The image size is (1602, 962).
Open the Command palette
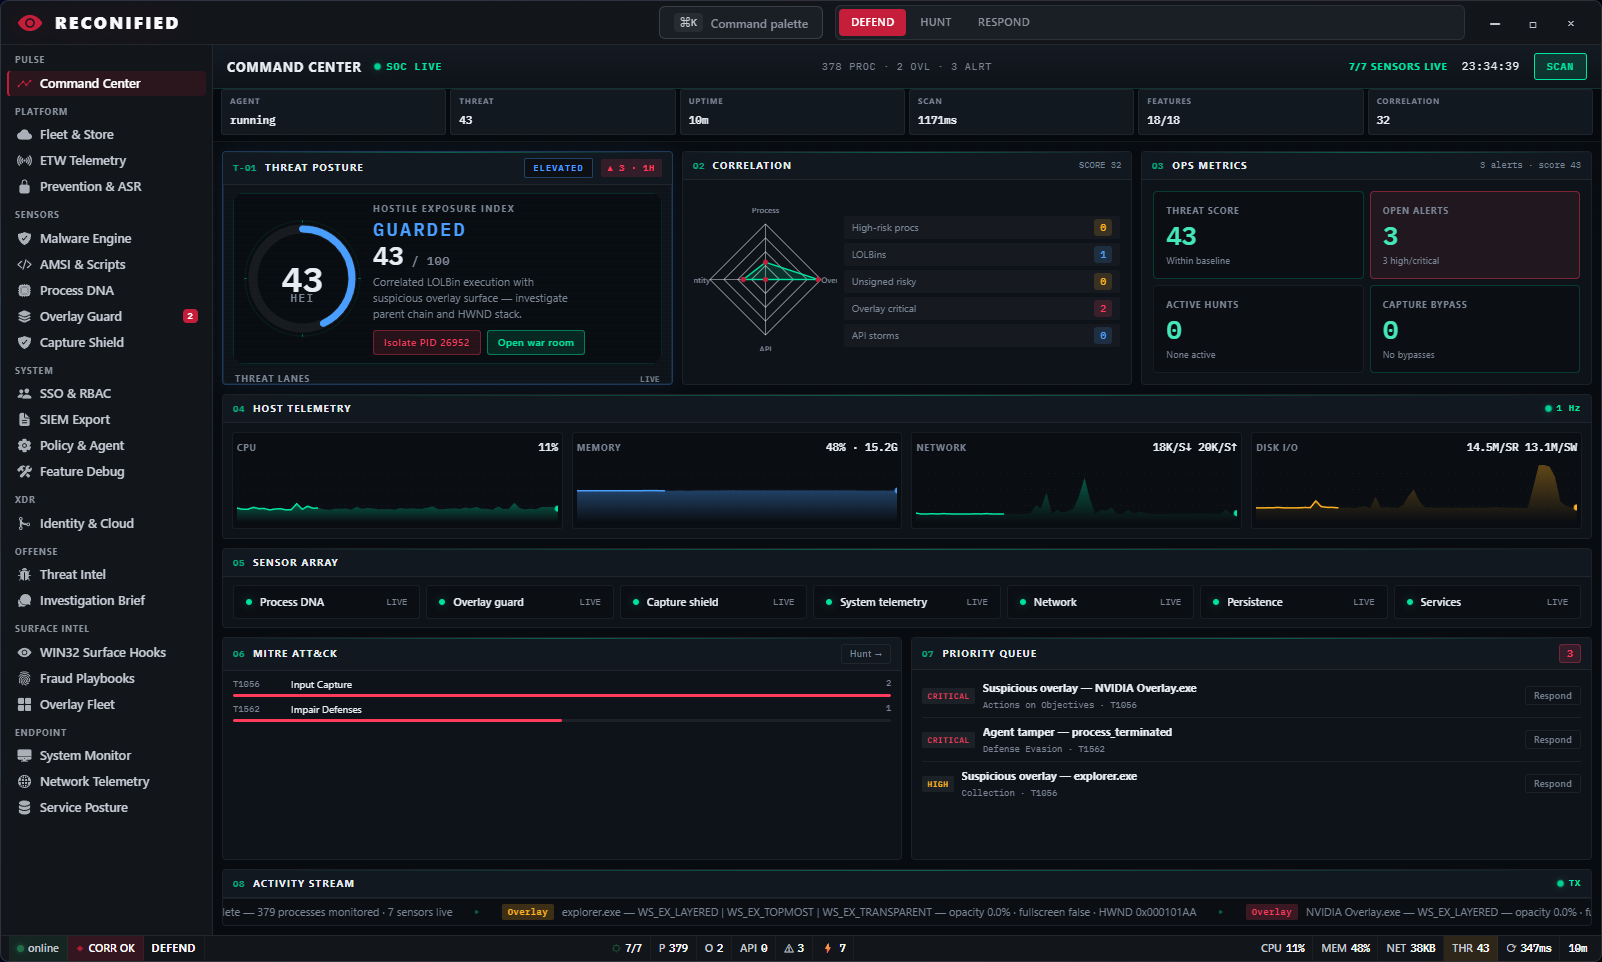pyautogui.click(x=741, y=23)
